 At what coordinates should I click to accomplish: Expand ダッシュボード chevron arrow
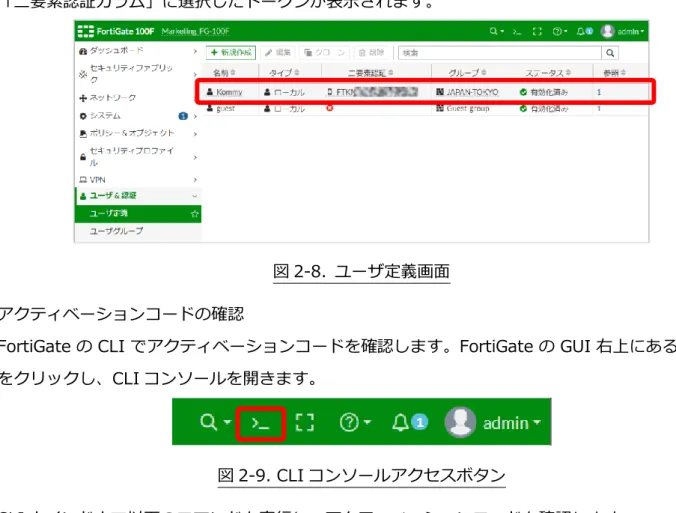click(x=195, y=51)
